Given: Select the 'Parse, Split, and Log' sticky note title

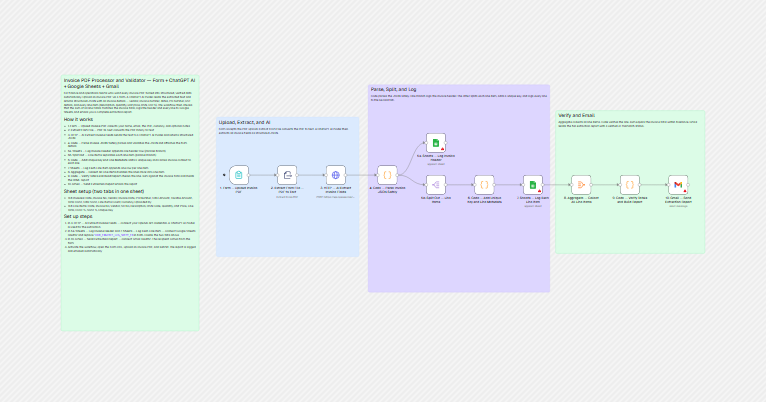Looking at the screenshot, I should tap(393, 89).
